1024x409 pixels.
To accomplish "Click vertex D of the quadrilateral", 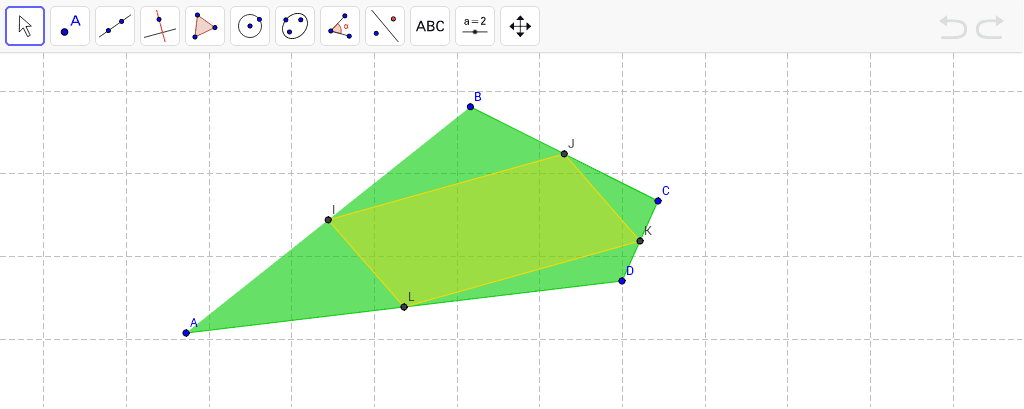I will tap(622, 281).
